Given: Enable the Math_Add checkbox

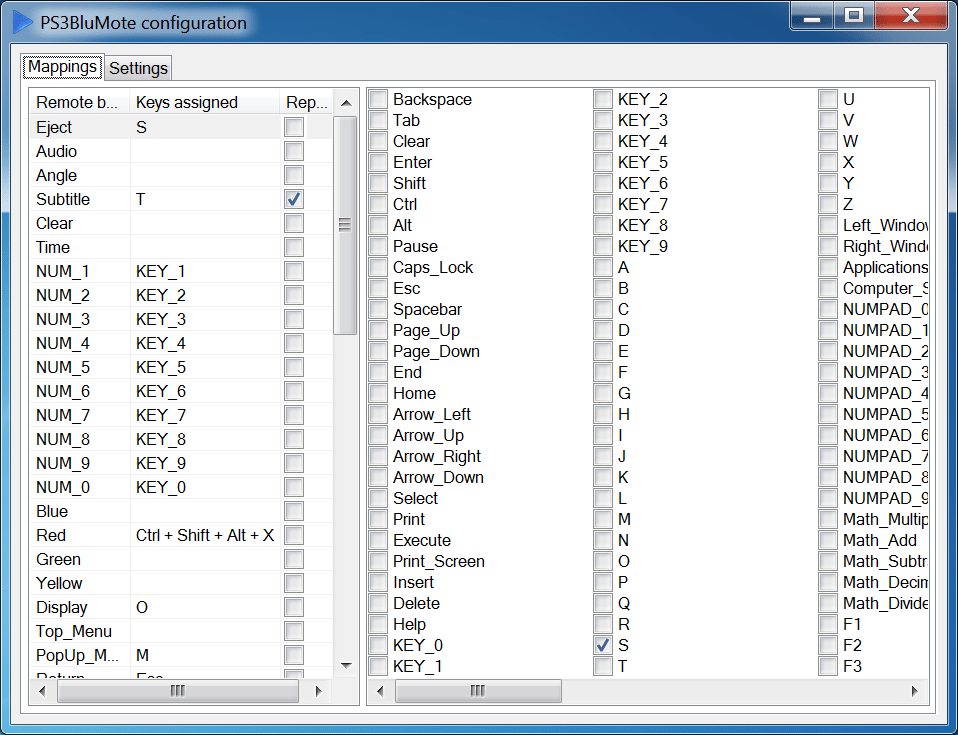Looking at the screenshot, I should (x=828, y=540).
